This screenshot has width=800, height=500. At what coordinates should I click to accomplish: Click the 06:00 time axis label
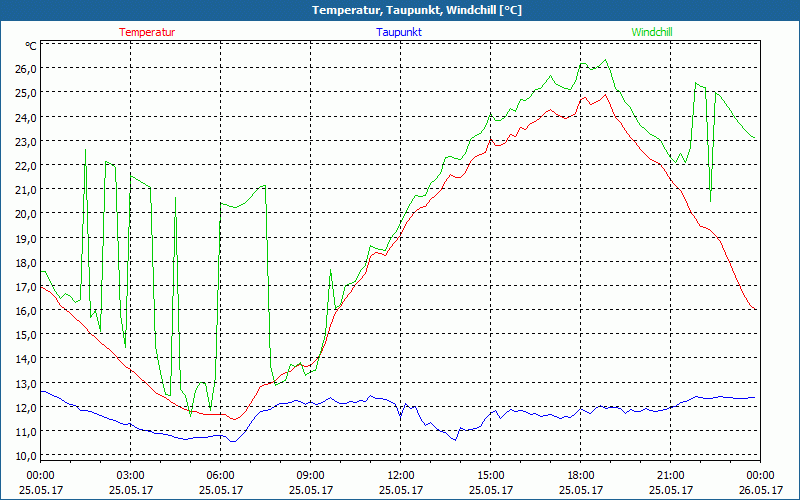click(220, 476)
